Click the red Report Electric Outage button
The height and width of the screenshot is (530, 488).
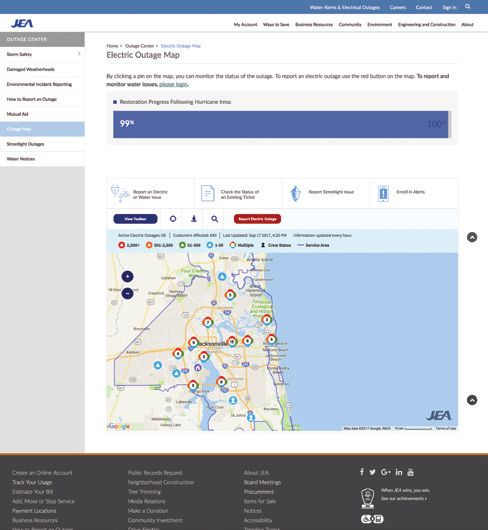257,219
